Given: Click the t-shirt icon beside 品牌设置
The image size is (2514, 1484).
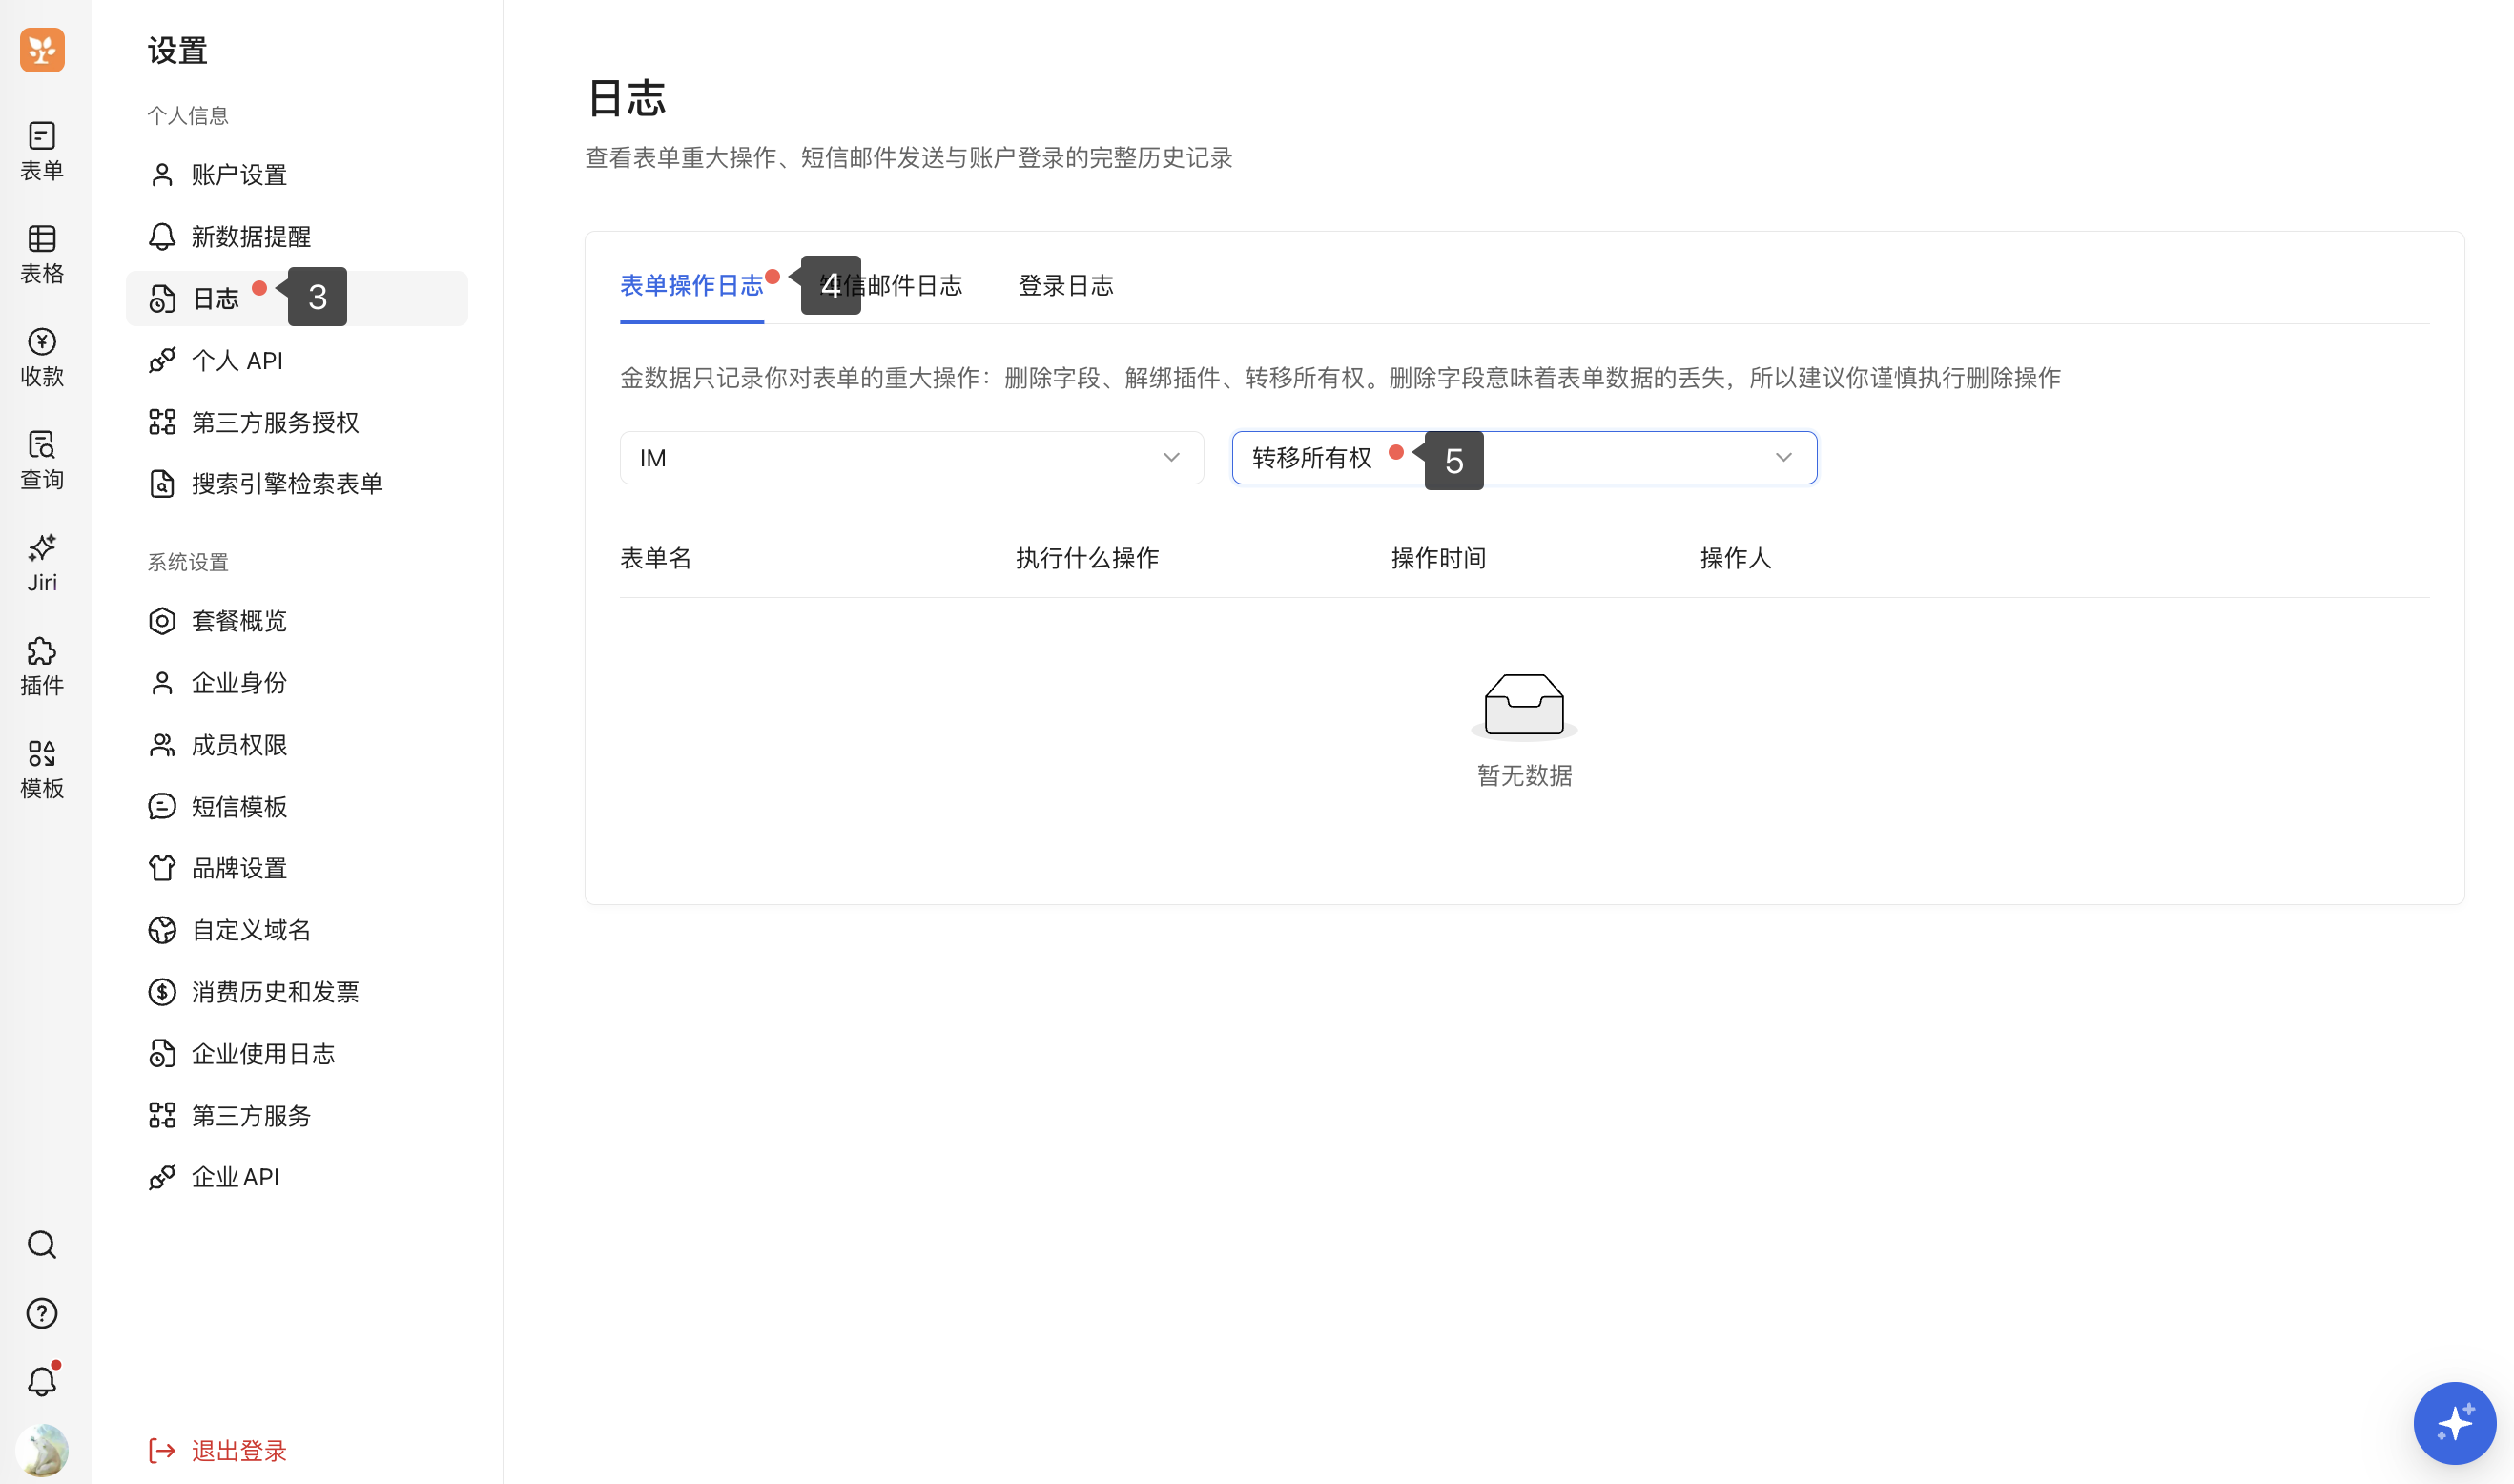Looking at the screenshot, I should tap(162, 868).
